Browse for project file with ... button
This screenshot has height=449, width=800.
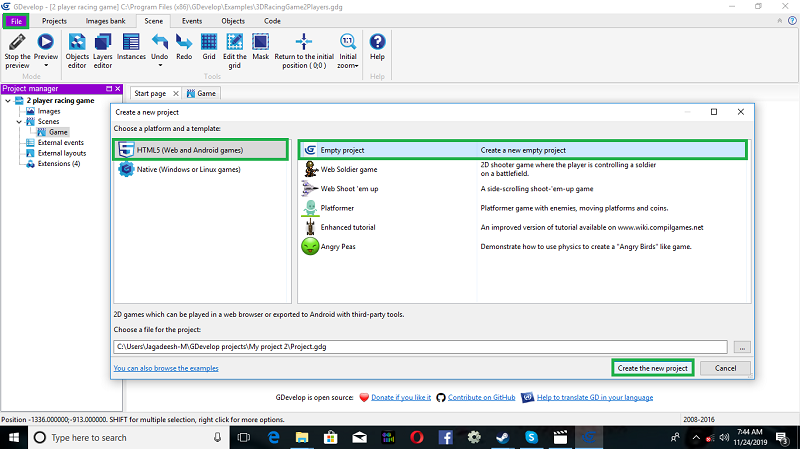(x=742, y=347)
